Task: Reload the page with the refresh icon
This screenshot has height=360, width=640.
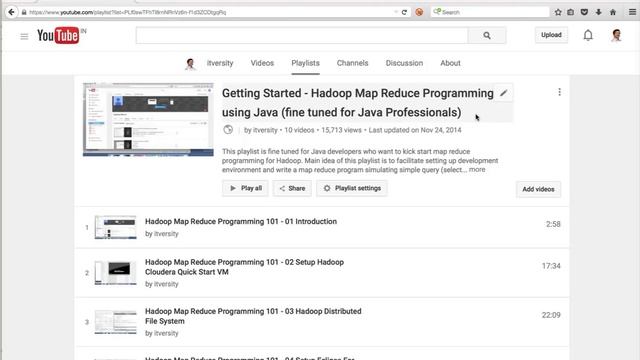Action: [404, 12]
